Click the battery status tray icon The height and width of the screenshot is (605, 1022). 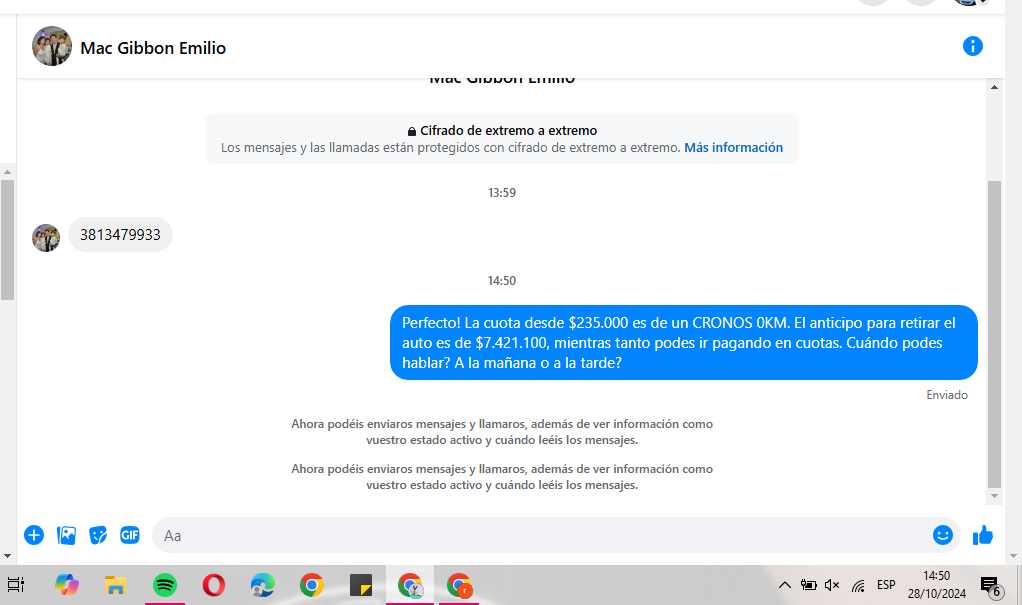[808, 585]
